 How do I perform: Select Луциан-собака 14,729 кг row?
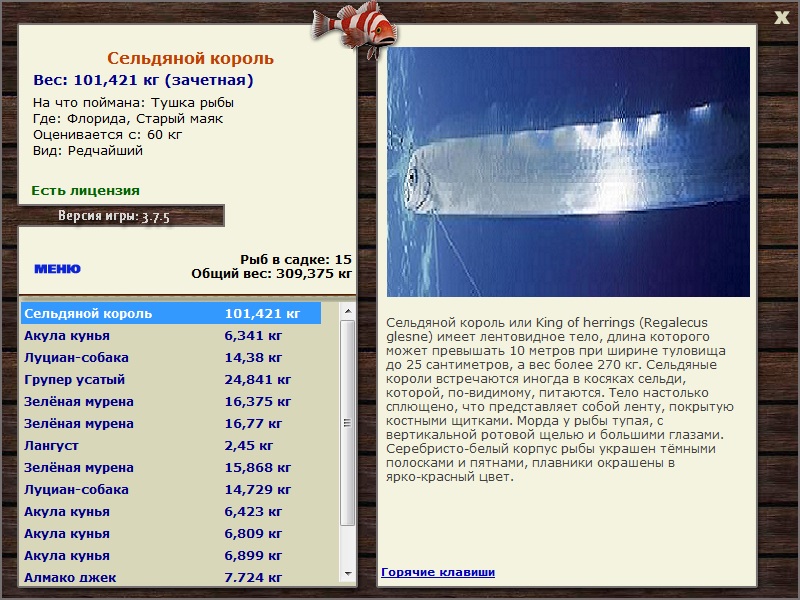point(171,489)
